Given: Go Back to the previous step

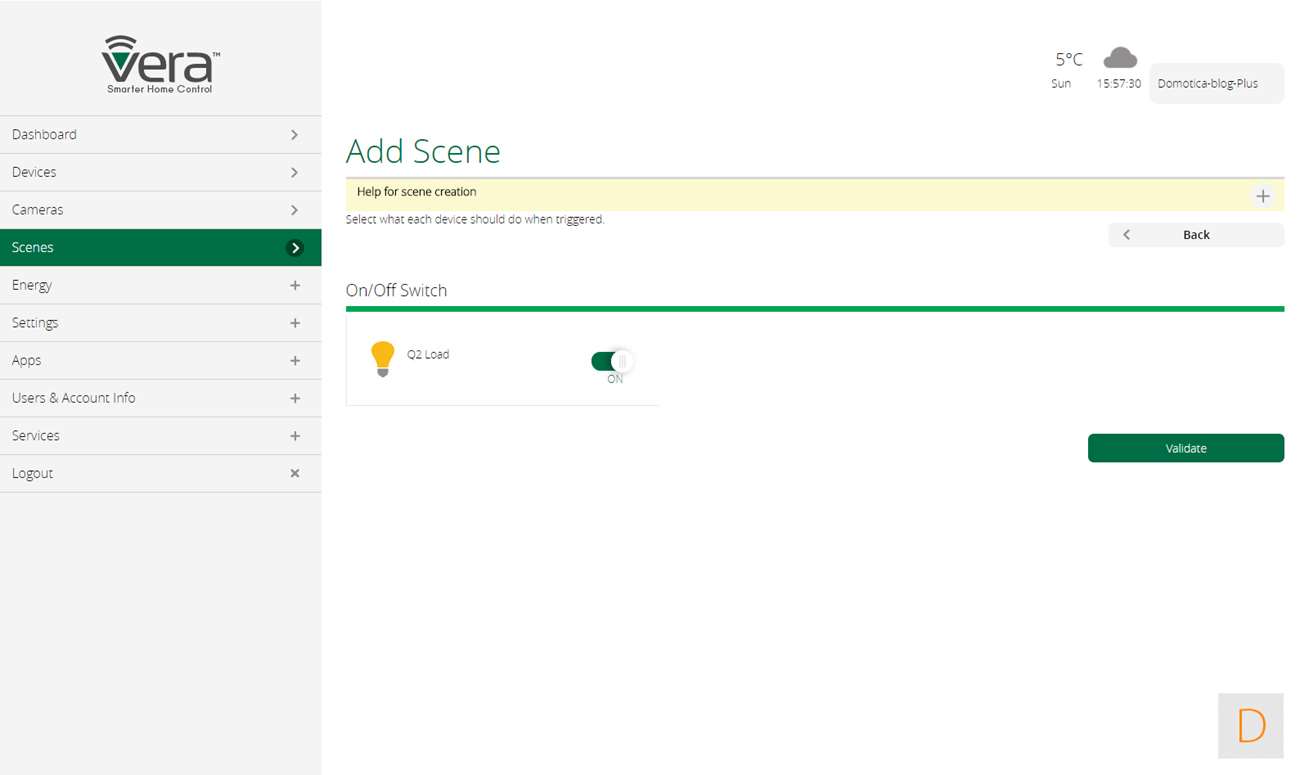Looking at the screenshot, I should coord(1196,235).
